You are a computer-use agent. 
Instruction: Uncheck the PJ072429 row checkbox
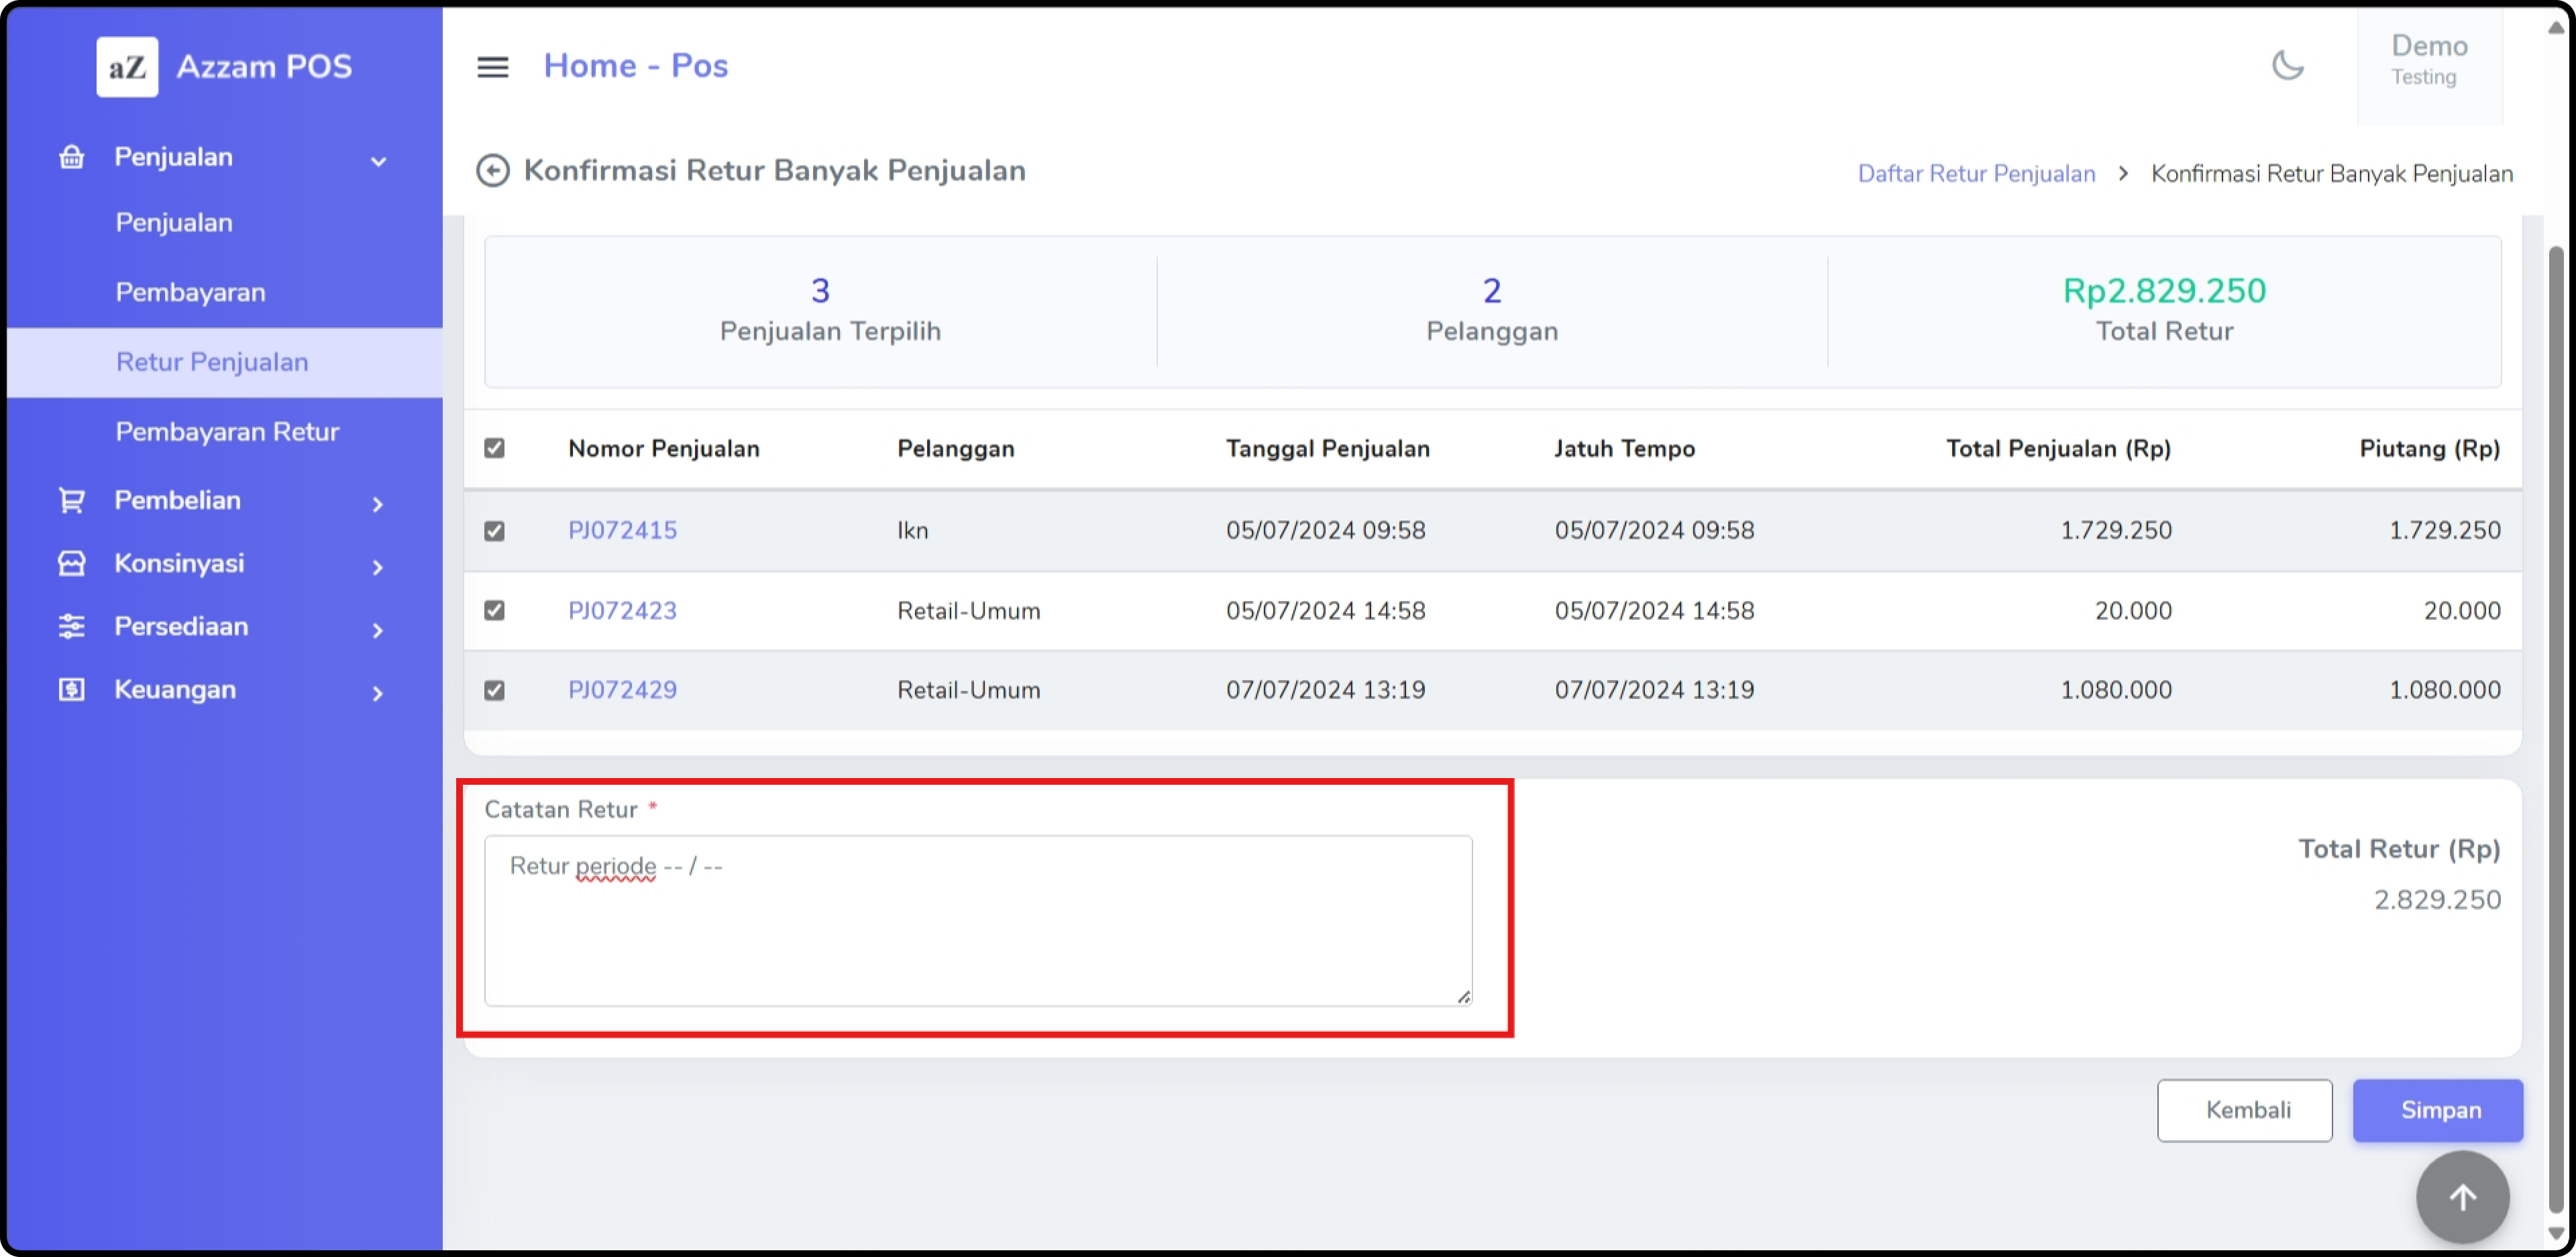point(494,690)
